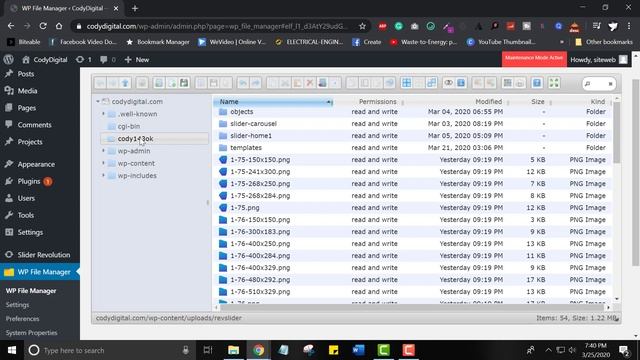Viewport: 640px width, 360px height.
Task: Click the Maintenance Mode Active button
Action: click(534, 58)
